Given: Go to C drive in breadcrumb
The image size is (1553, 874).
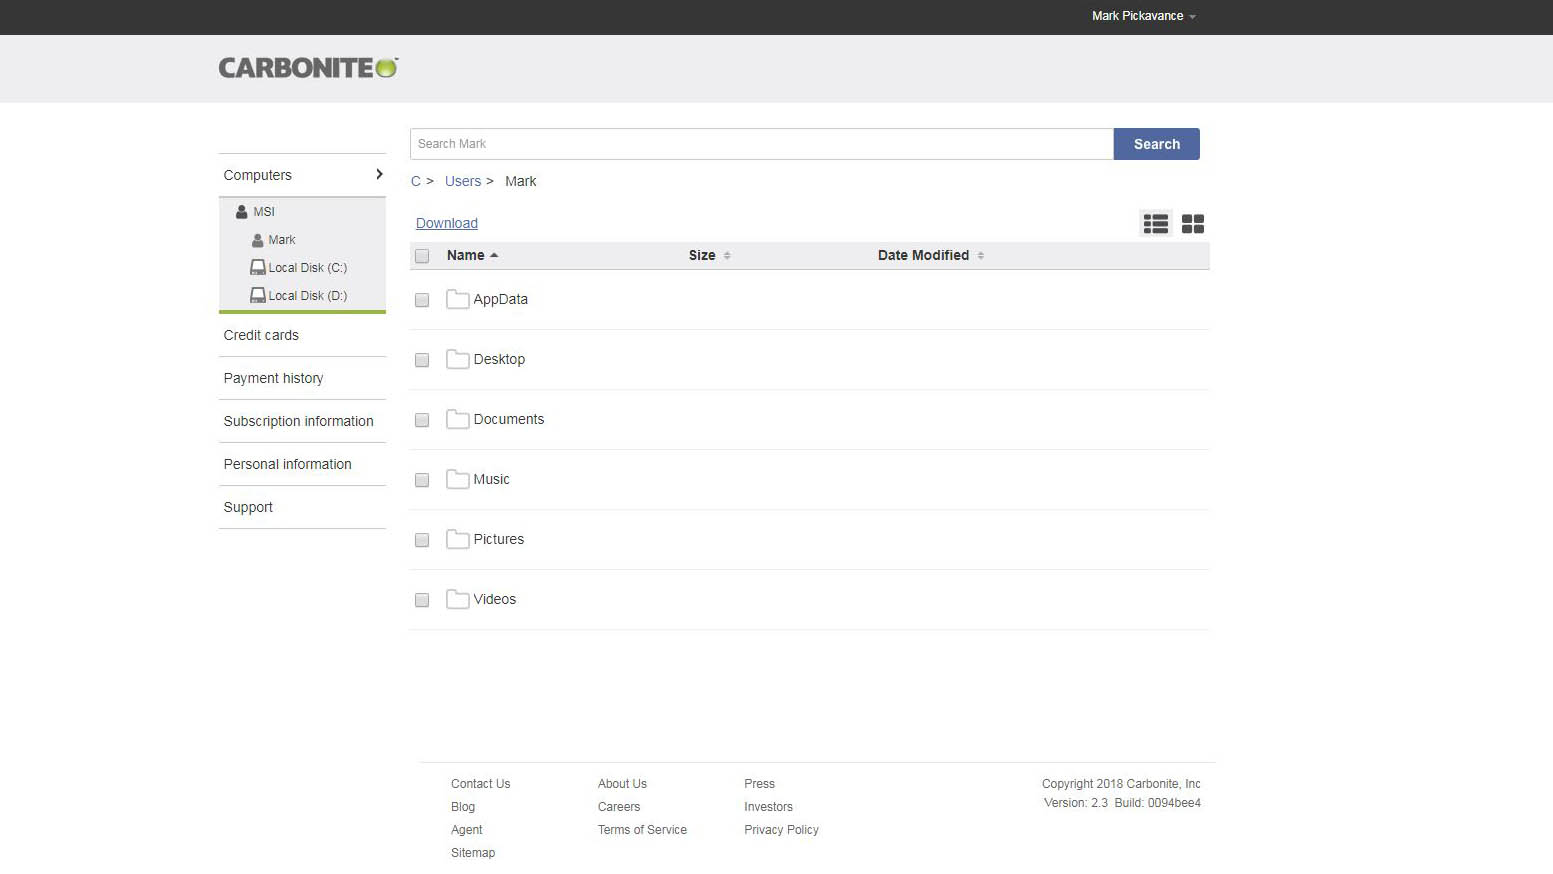Looking at the screenshot, I should coord(416,181).
